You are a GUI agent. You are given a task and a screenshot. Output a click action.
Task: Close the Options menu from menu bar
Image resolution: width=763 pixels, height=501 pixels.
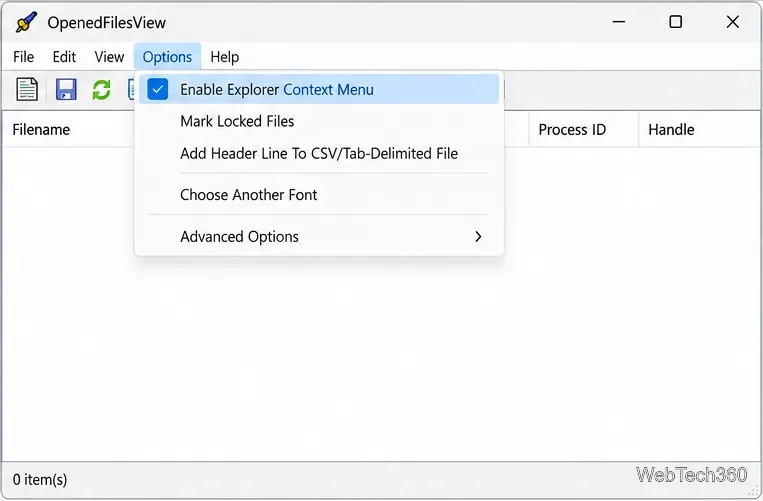point(167,57)
